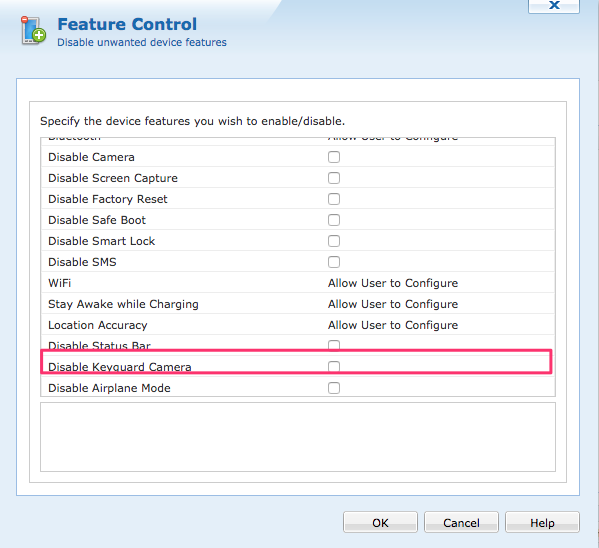Open the Location Accuracy setting dropdown
This screenshot has height=548, width=599.
tap(393, 325)
